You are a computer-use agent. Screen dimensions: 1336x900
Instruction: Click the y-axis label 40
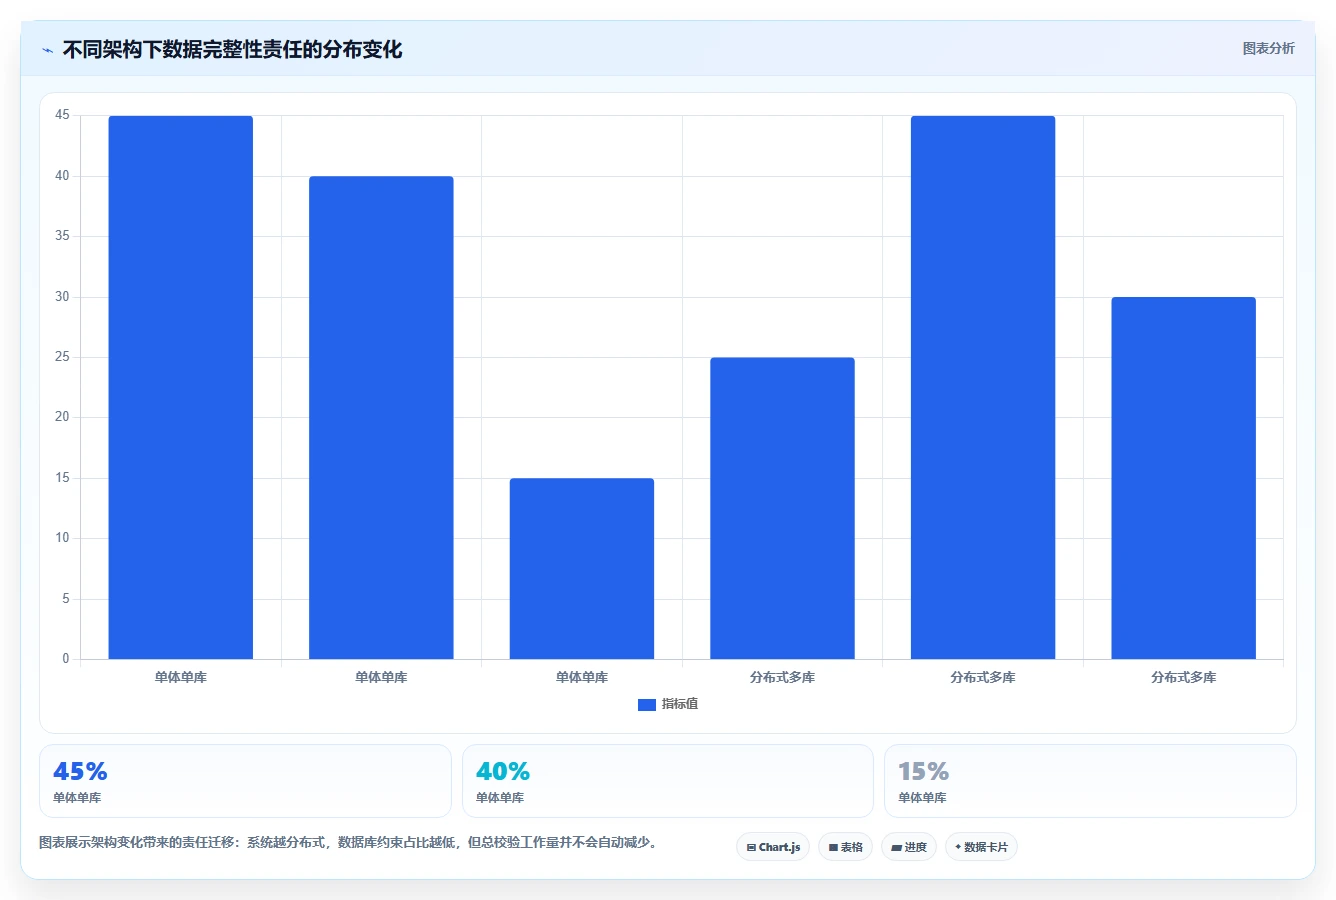[x=62, y=176]
